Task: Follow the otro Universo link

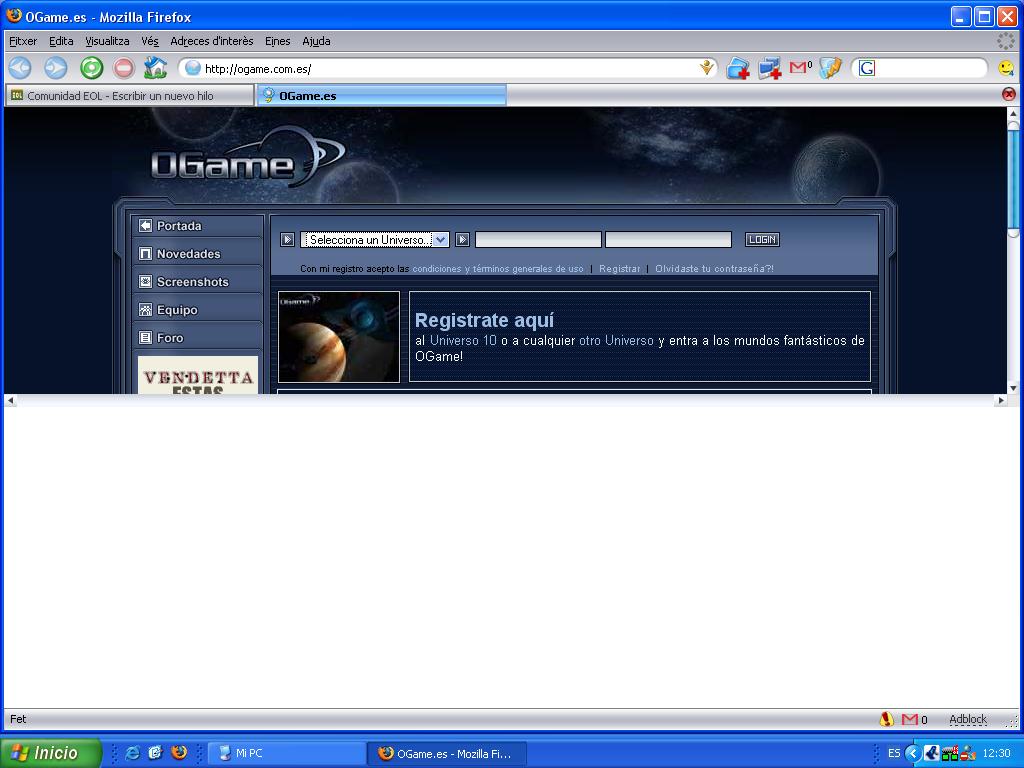Action: (x=616, y=340)
